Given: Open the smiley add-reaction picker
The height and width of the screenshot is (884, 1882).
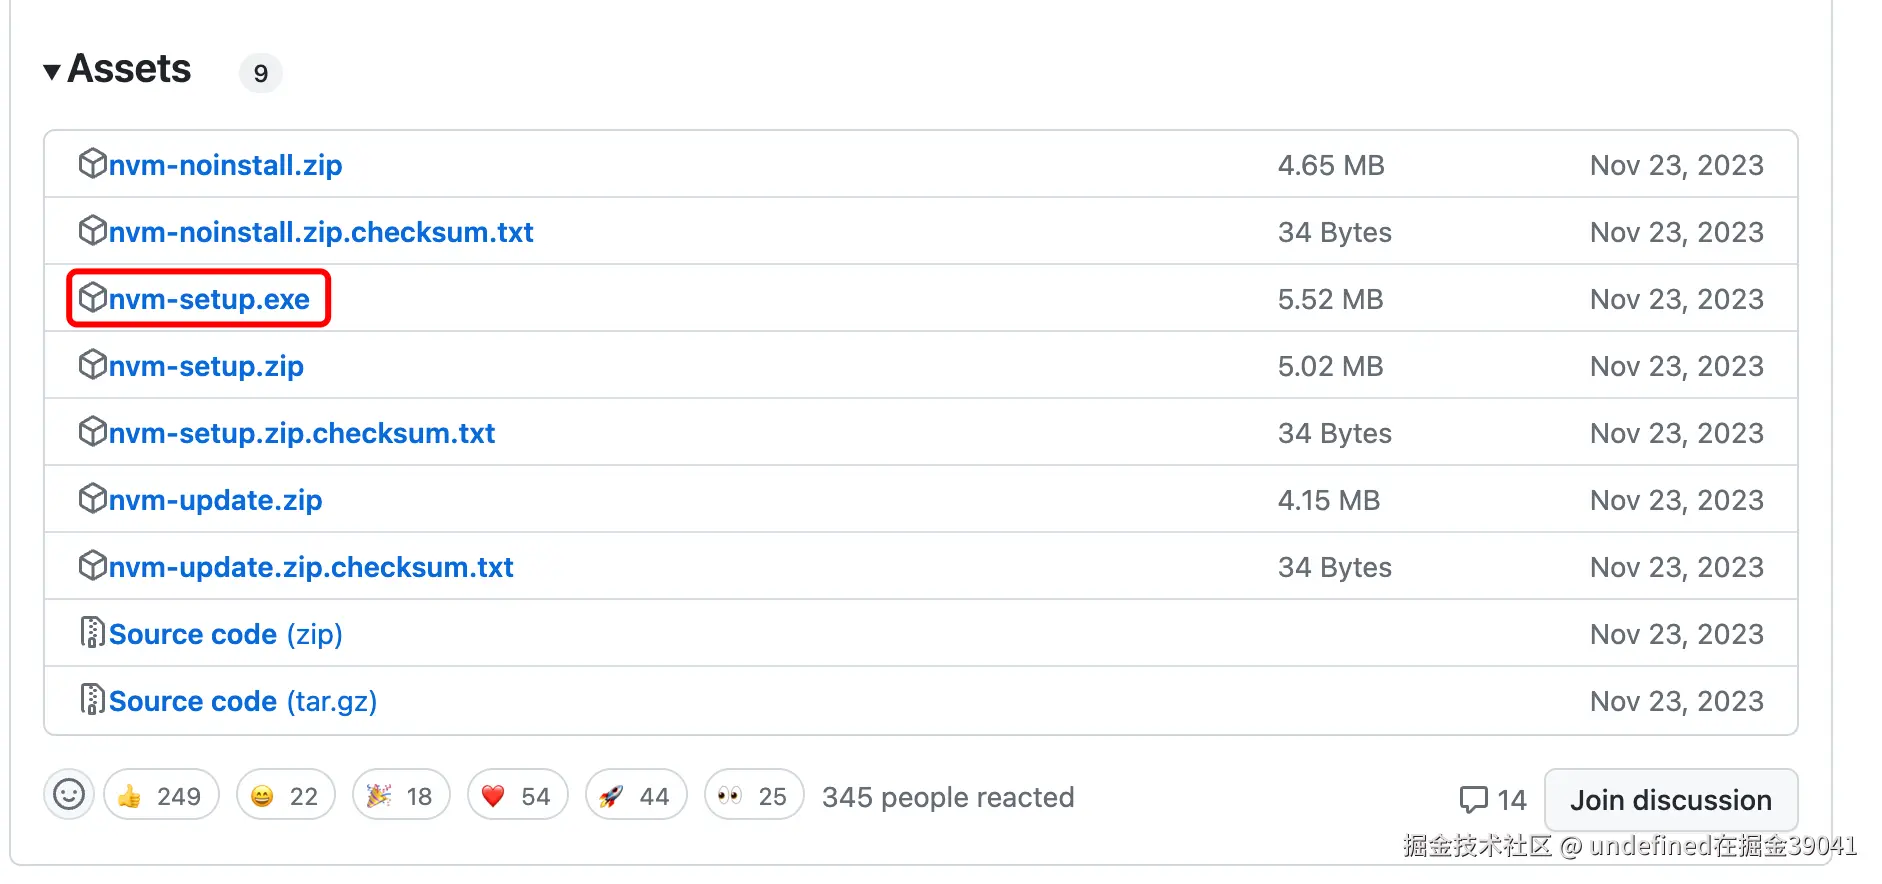Looking at the screenshot, I should pos(69,795).
